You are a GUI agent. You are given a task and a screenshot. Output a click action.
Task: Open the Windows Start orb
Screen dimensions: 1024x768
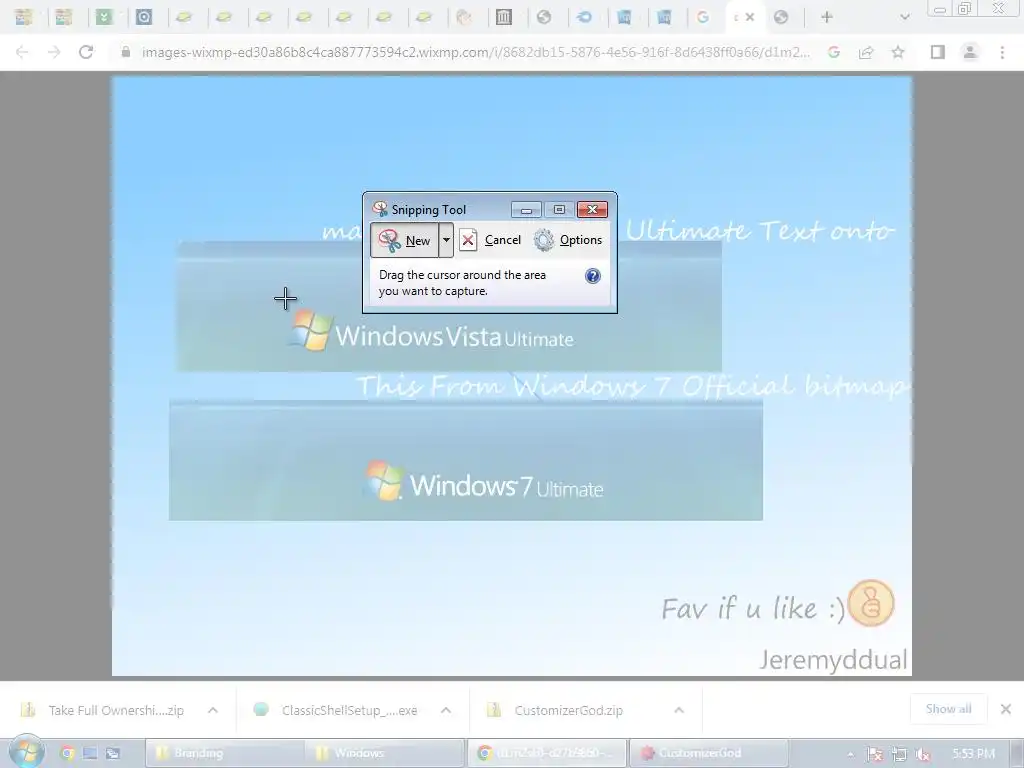(x=26, y=752)
